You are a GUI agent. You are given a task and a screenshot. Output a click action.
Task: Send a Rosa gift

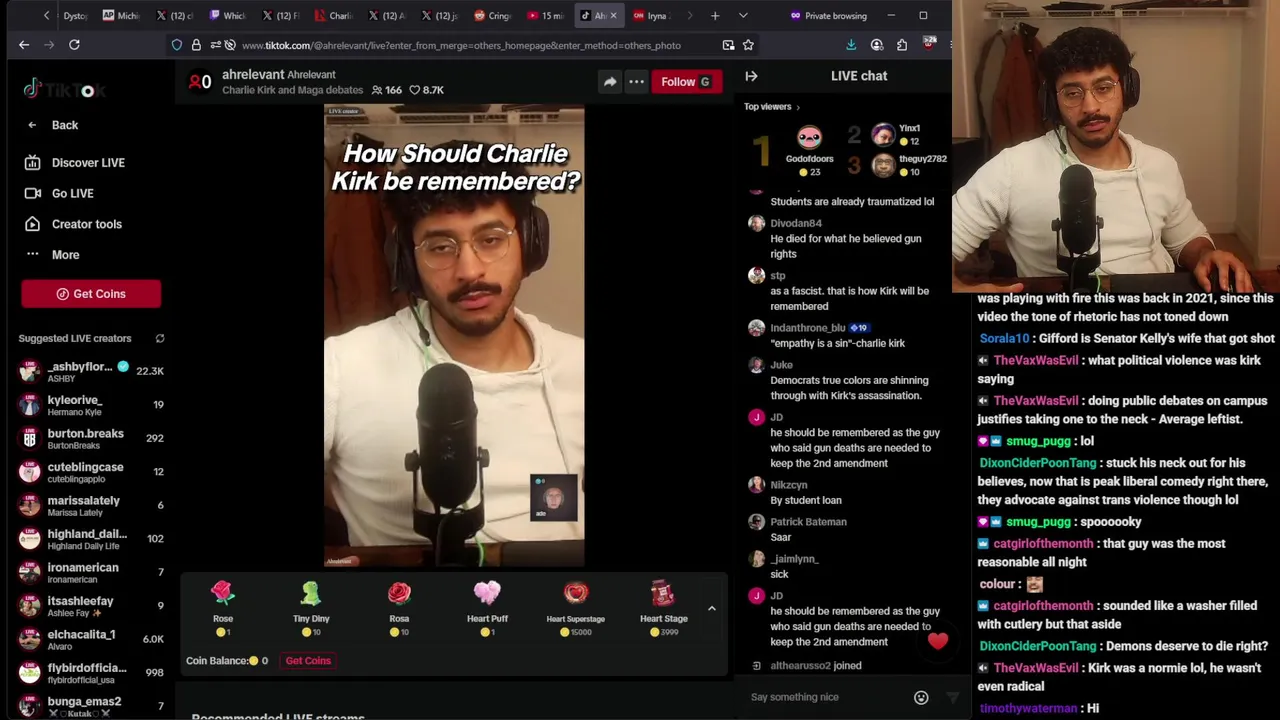click(399, 608)
